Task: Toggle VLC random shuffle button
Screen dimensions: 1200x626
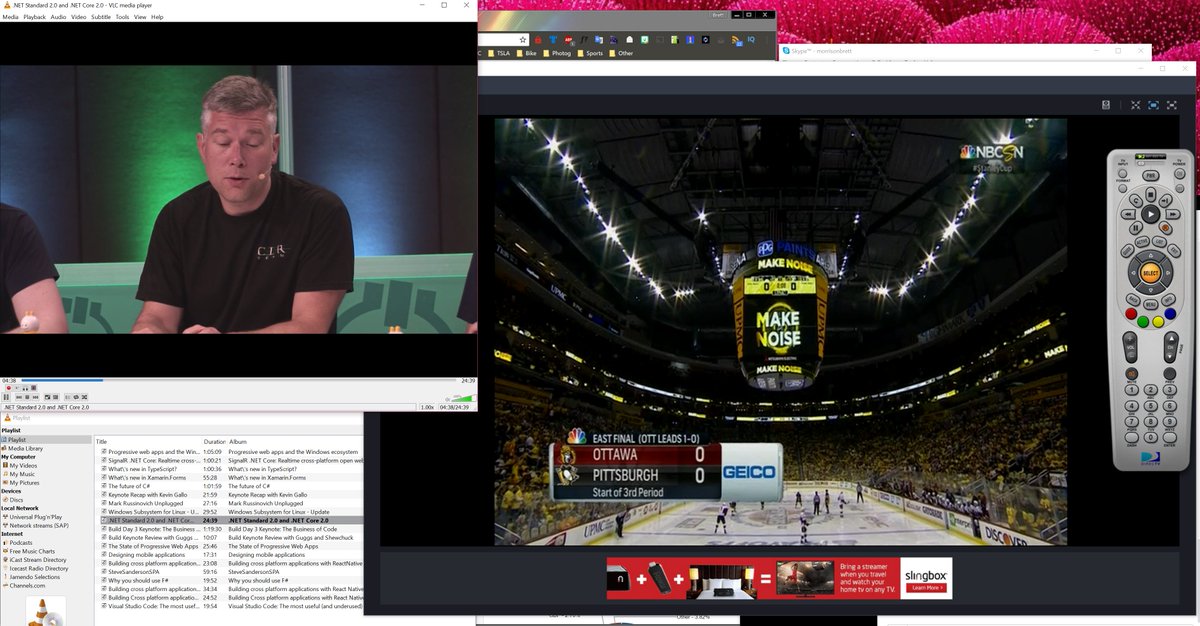Action: [84, 397]
